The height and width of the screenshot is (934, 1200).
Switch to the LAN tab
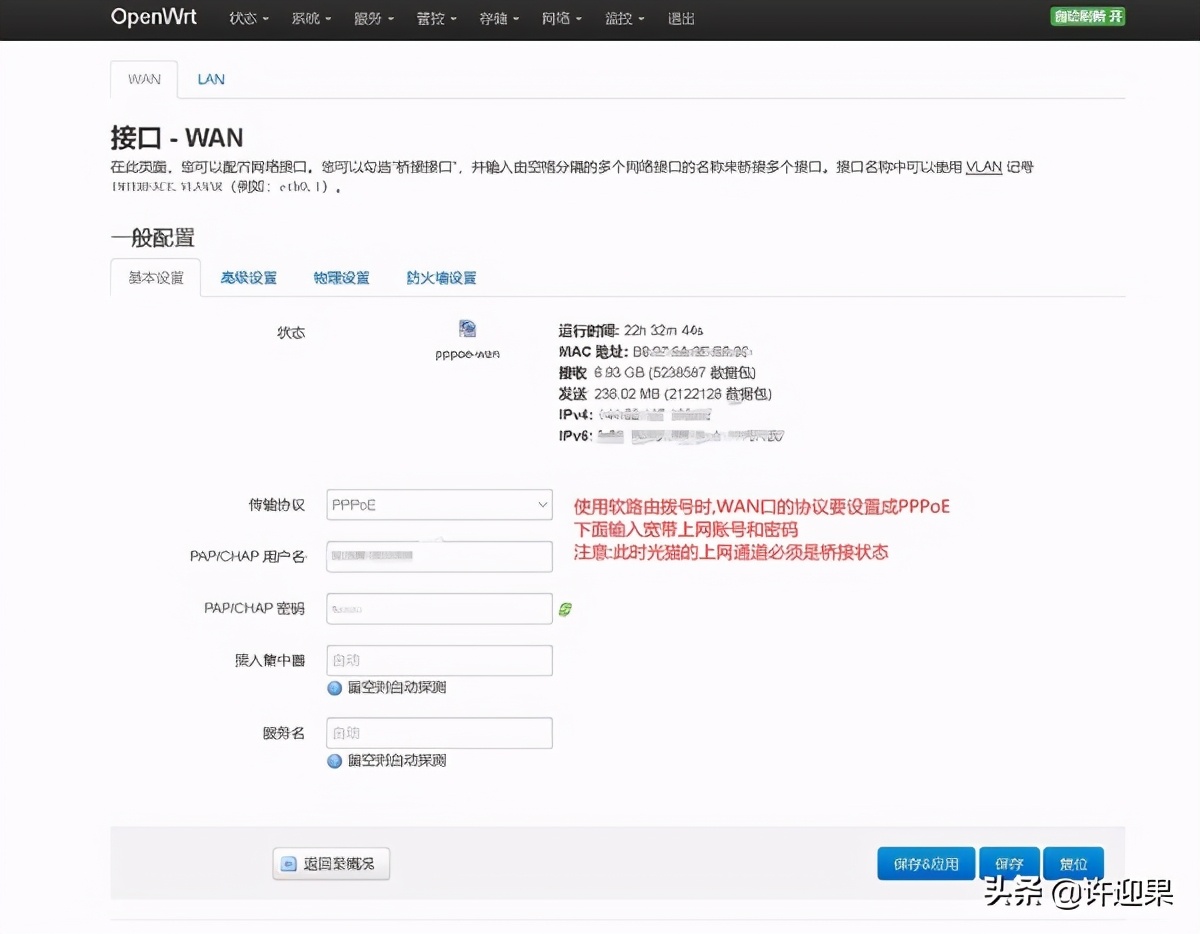(x=210, y=78)
